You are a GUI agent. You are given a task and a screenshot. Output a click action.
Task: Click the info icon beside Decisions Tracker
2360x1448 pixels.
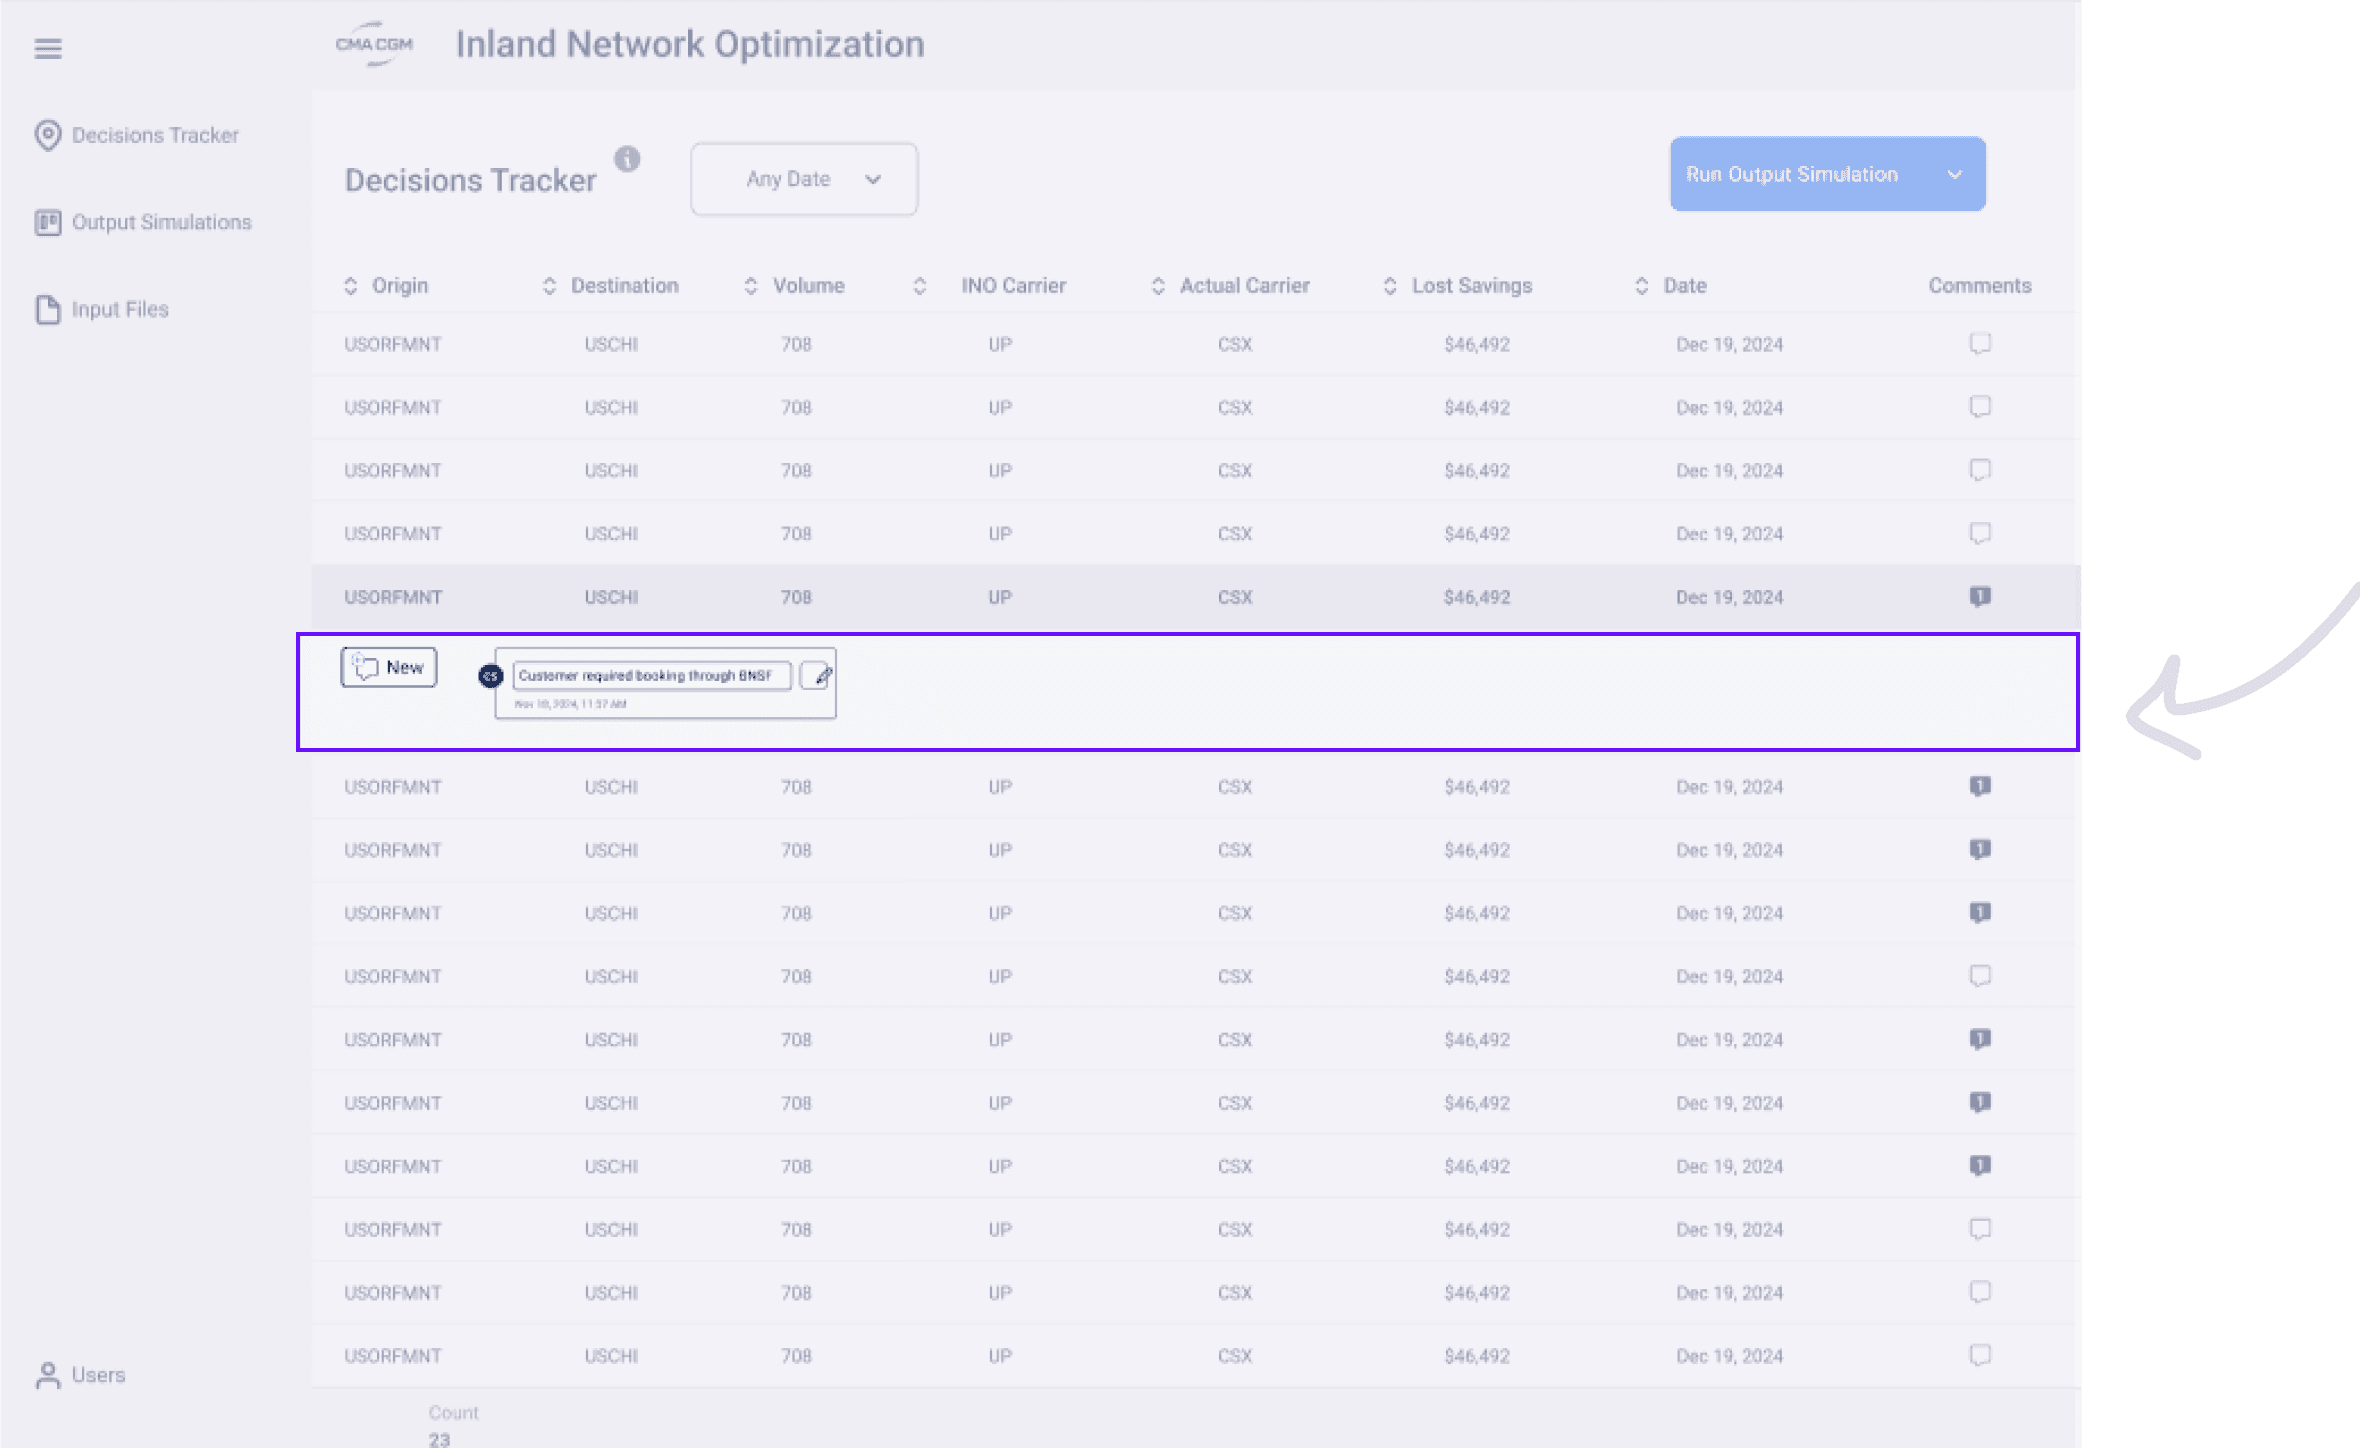tap(627, 159)
